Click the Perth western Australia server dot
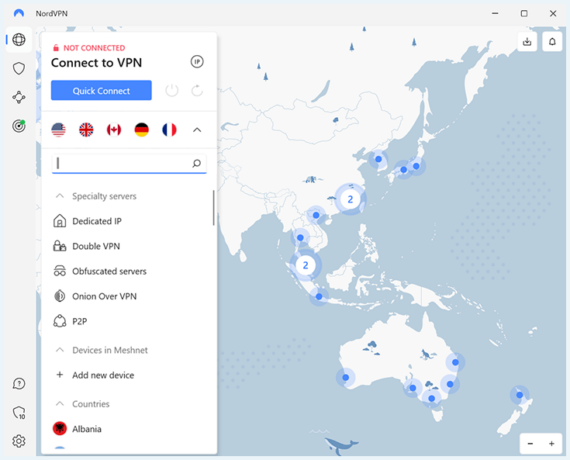The image size is (570, 460). (x=346, y=377)
